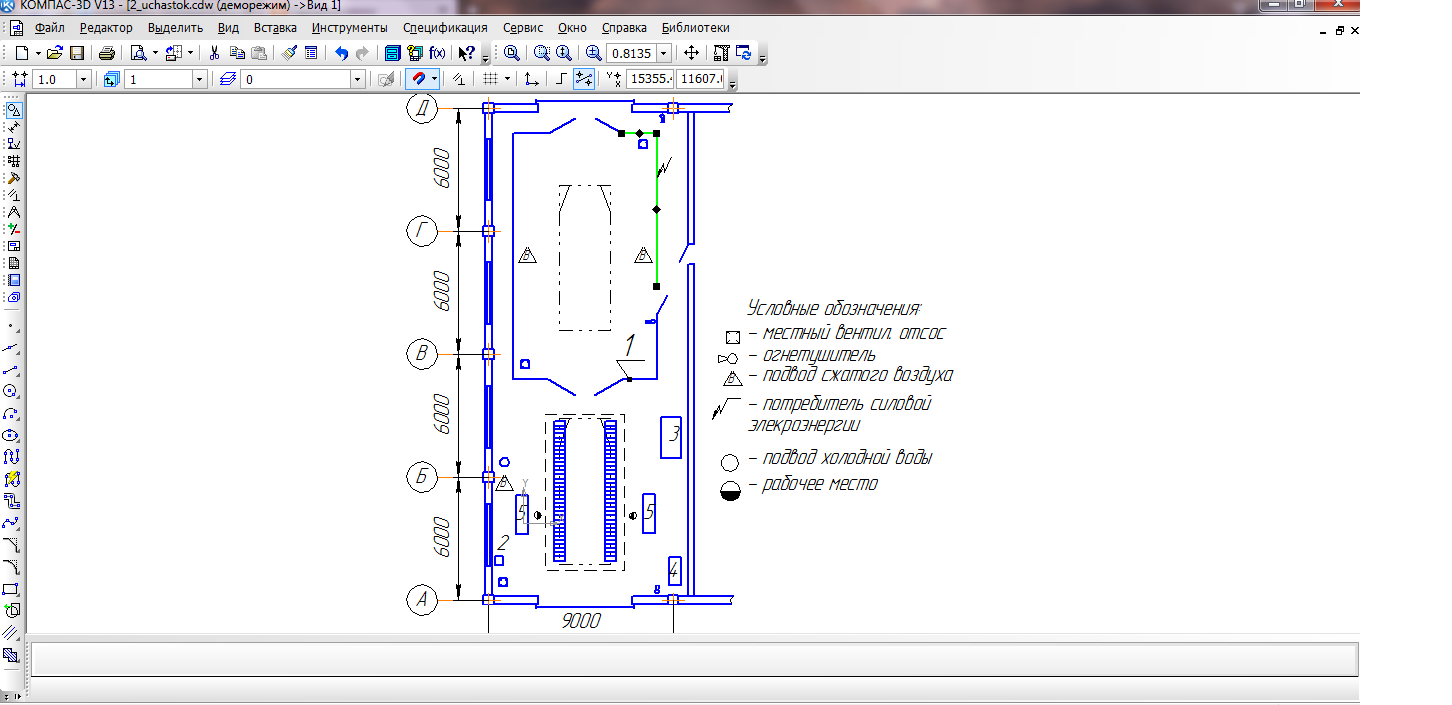1452x705 pixels.
Task: Open the Справка menu
Action: click(625, 28)
